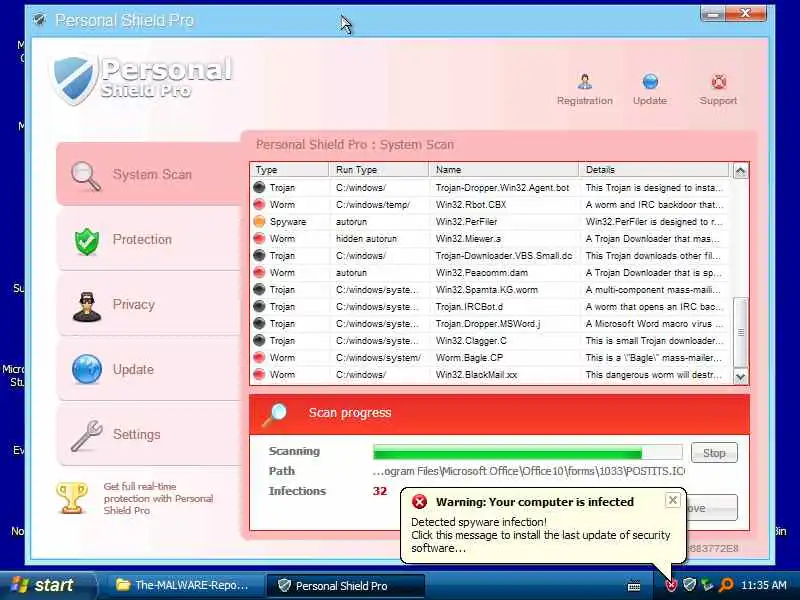The width and height of the screenshot is (800, 600).
Task: Sort by the Name column header
Action: (504, 169)
